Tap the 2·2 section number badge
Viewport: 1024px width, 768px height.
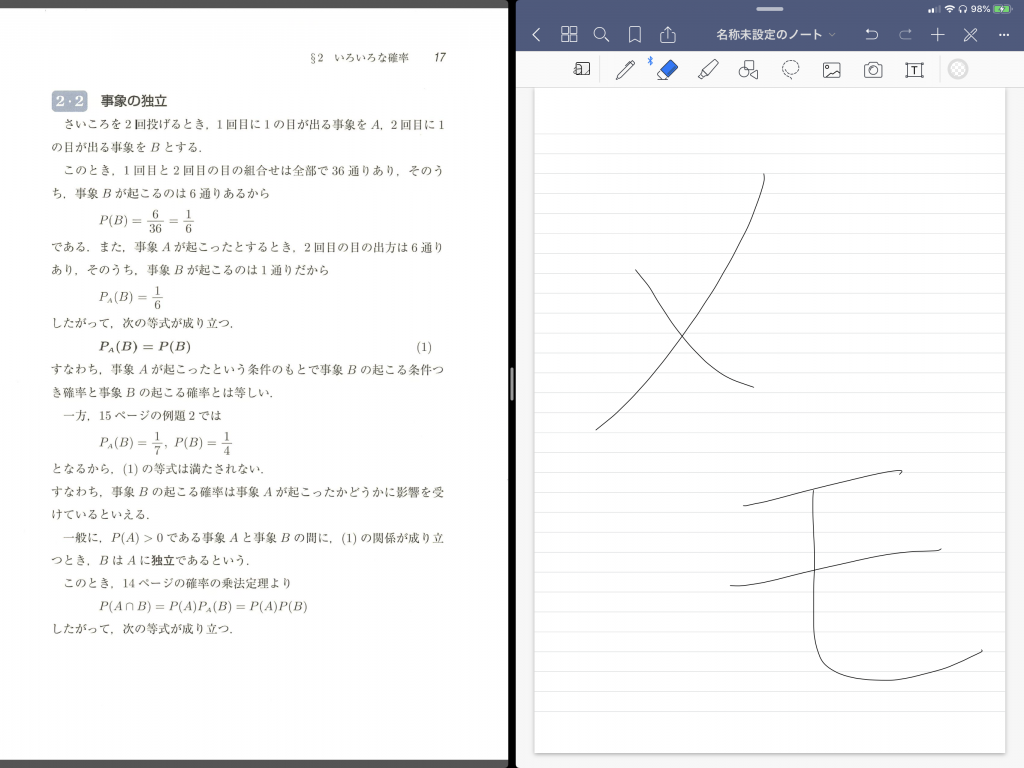coord(69,101)
